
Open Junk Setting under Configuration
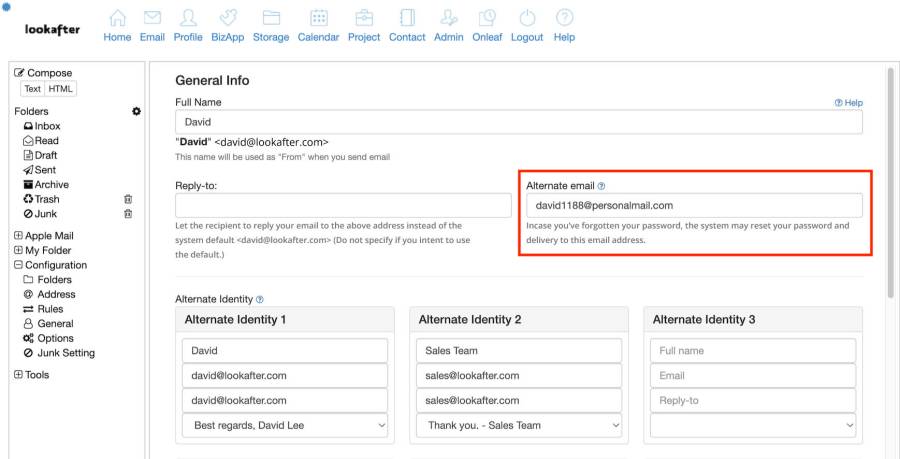point(66,353)
